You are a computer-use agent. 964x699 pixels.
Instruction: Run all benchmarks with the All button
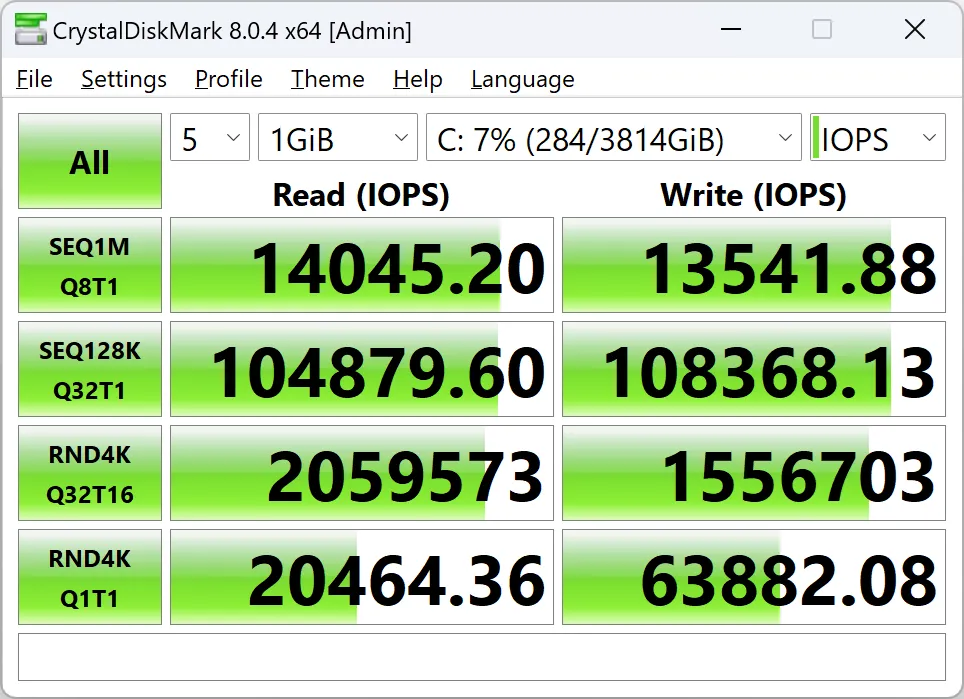pos(90,162)
